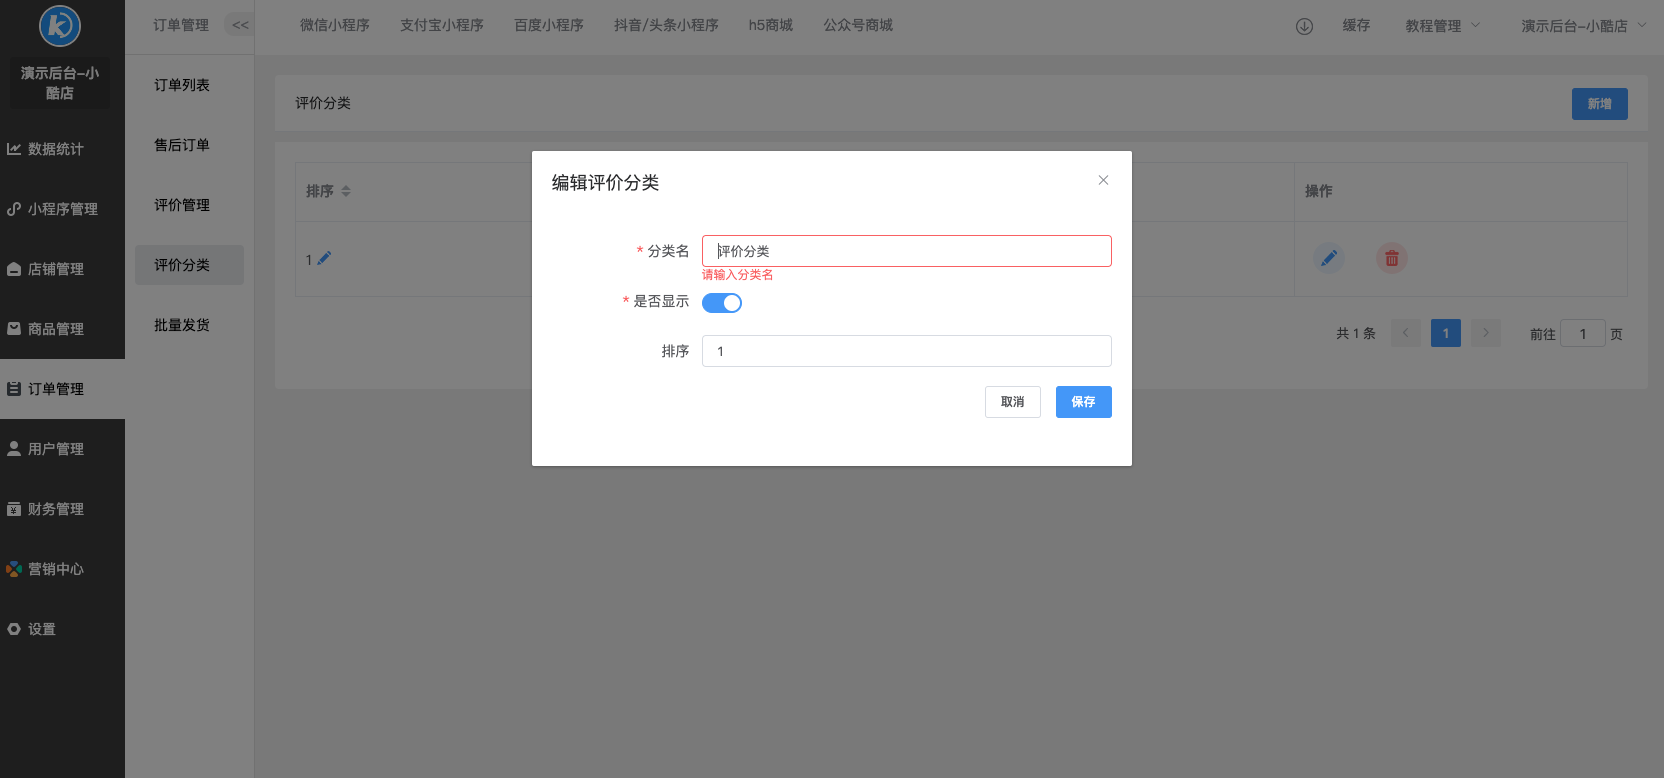1664x778 pixels.
Task: Go to next page arrow
Action: [x=1486, y=333]
